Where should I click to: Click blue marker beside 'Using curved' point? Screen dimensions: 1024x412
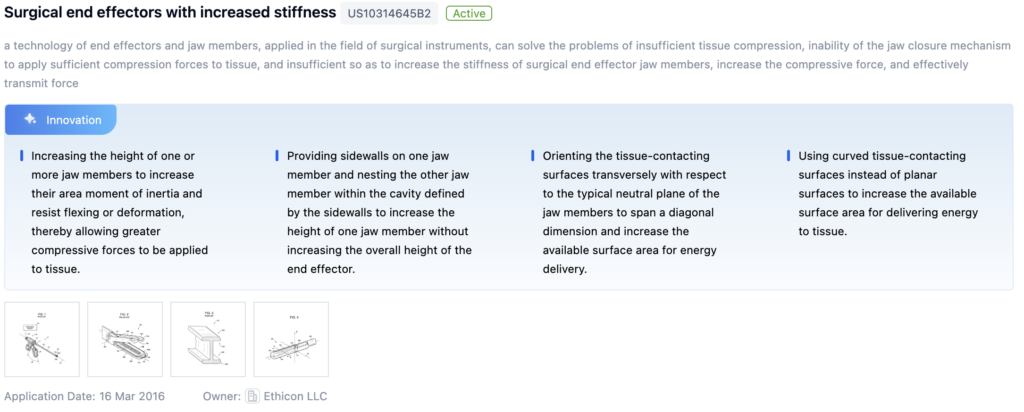pos(789,157)
